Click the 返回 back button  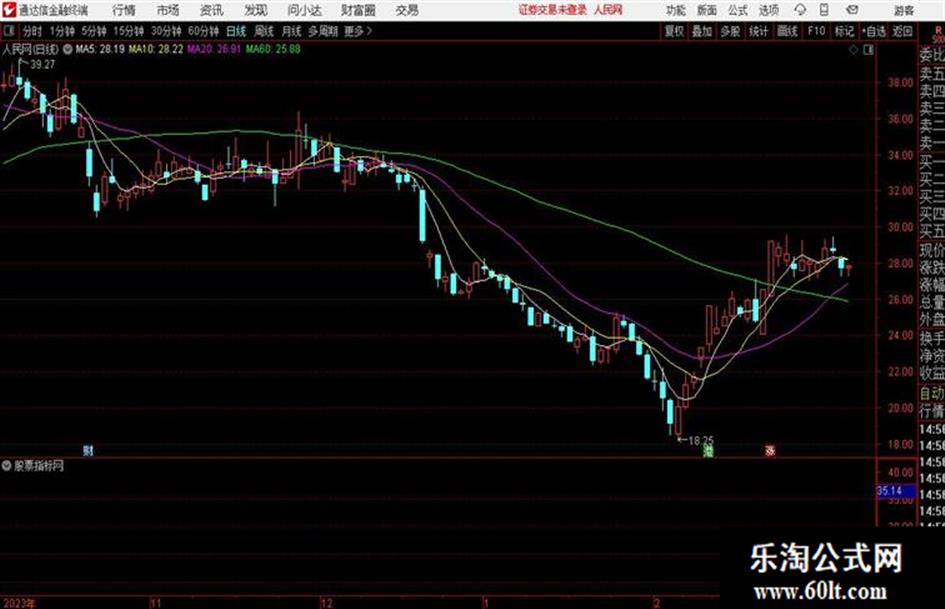[x=902, y=31]
